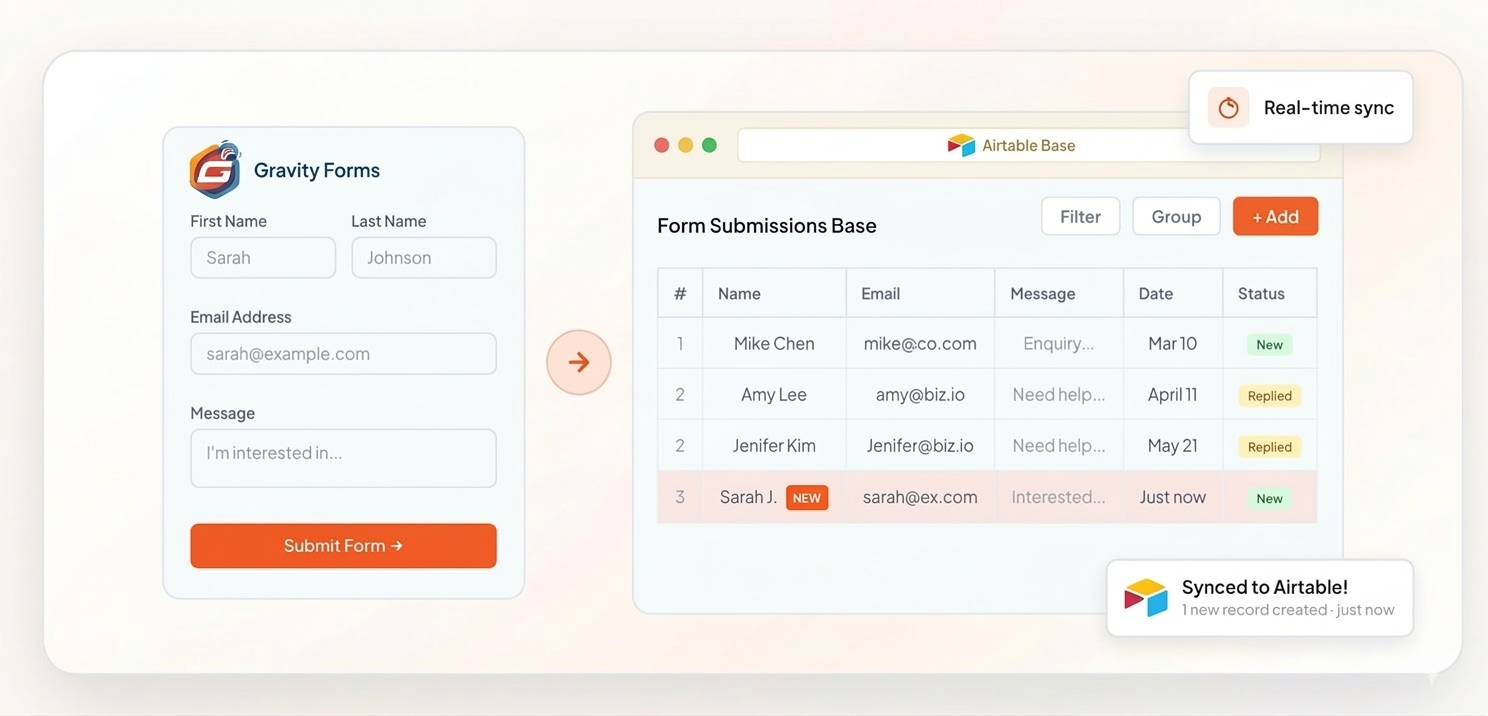Click the New status tag in Sarah J. row
The width and height of the screenshot is (1488, 716).
point(1270,499)
